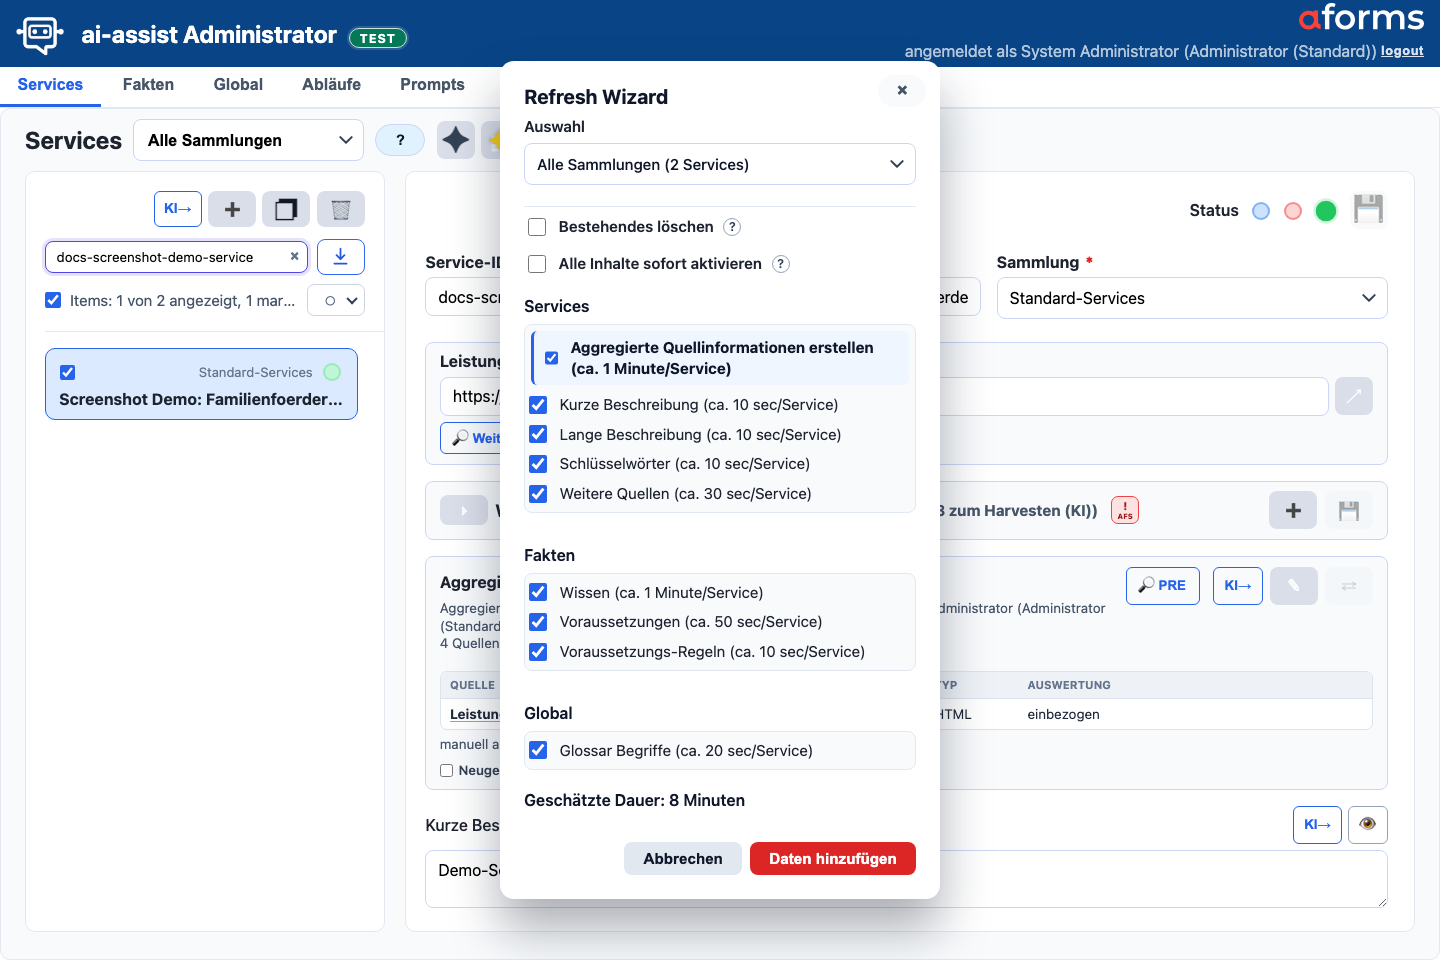Click the logout link

coord(1402,51)
